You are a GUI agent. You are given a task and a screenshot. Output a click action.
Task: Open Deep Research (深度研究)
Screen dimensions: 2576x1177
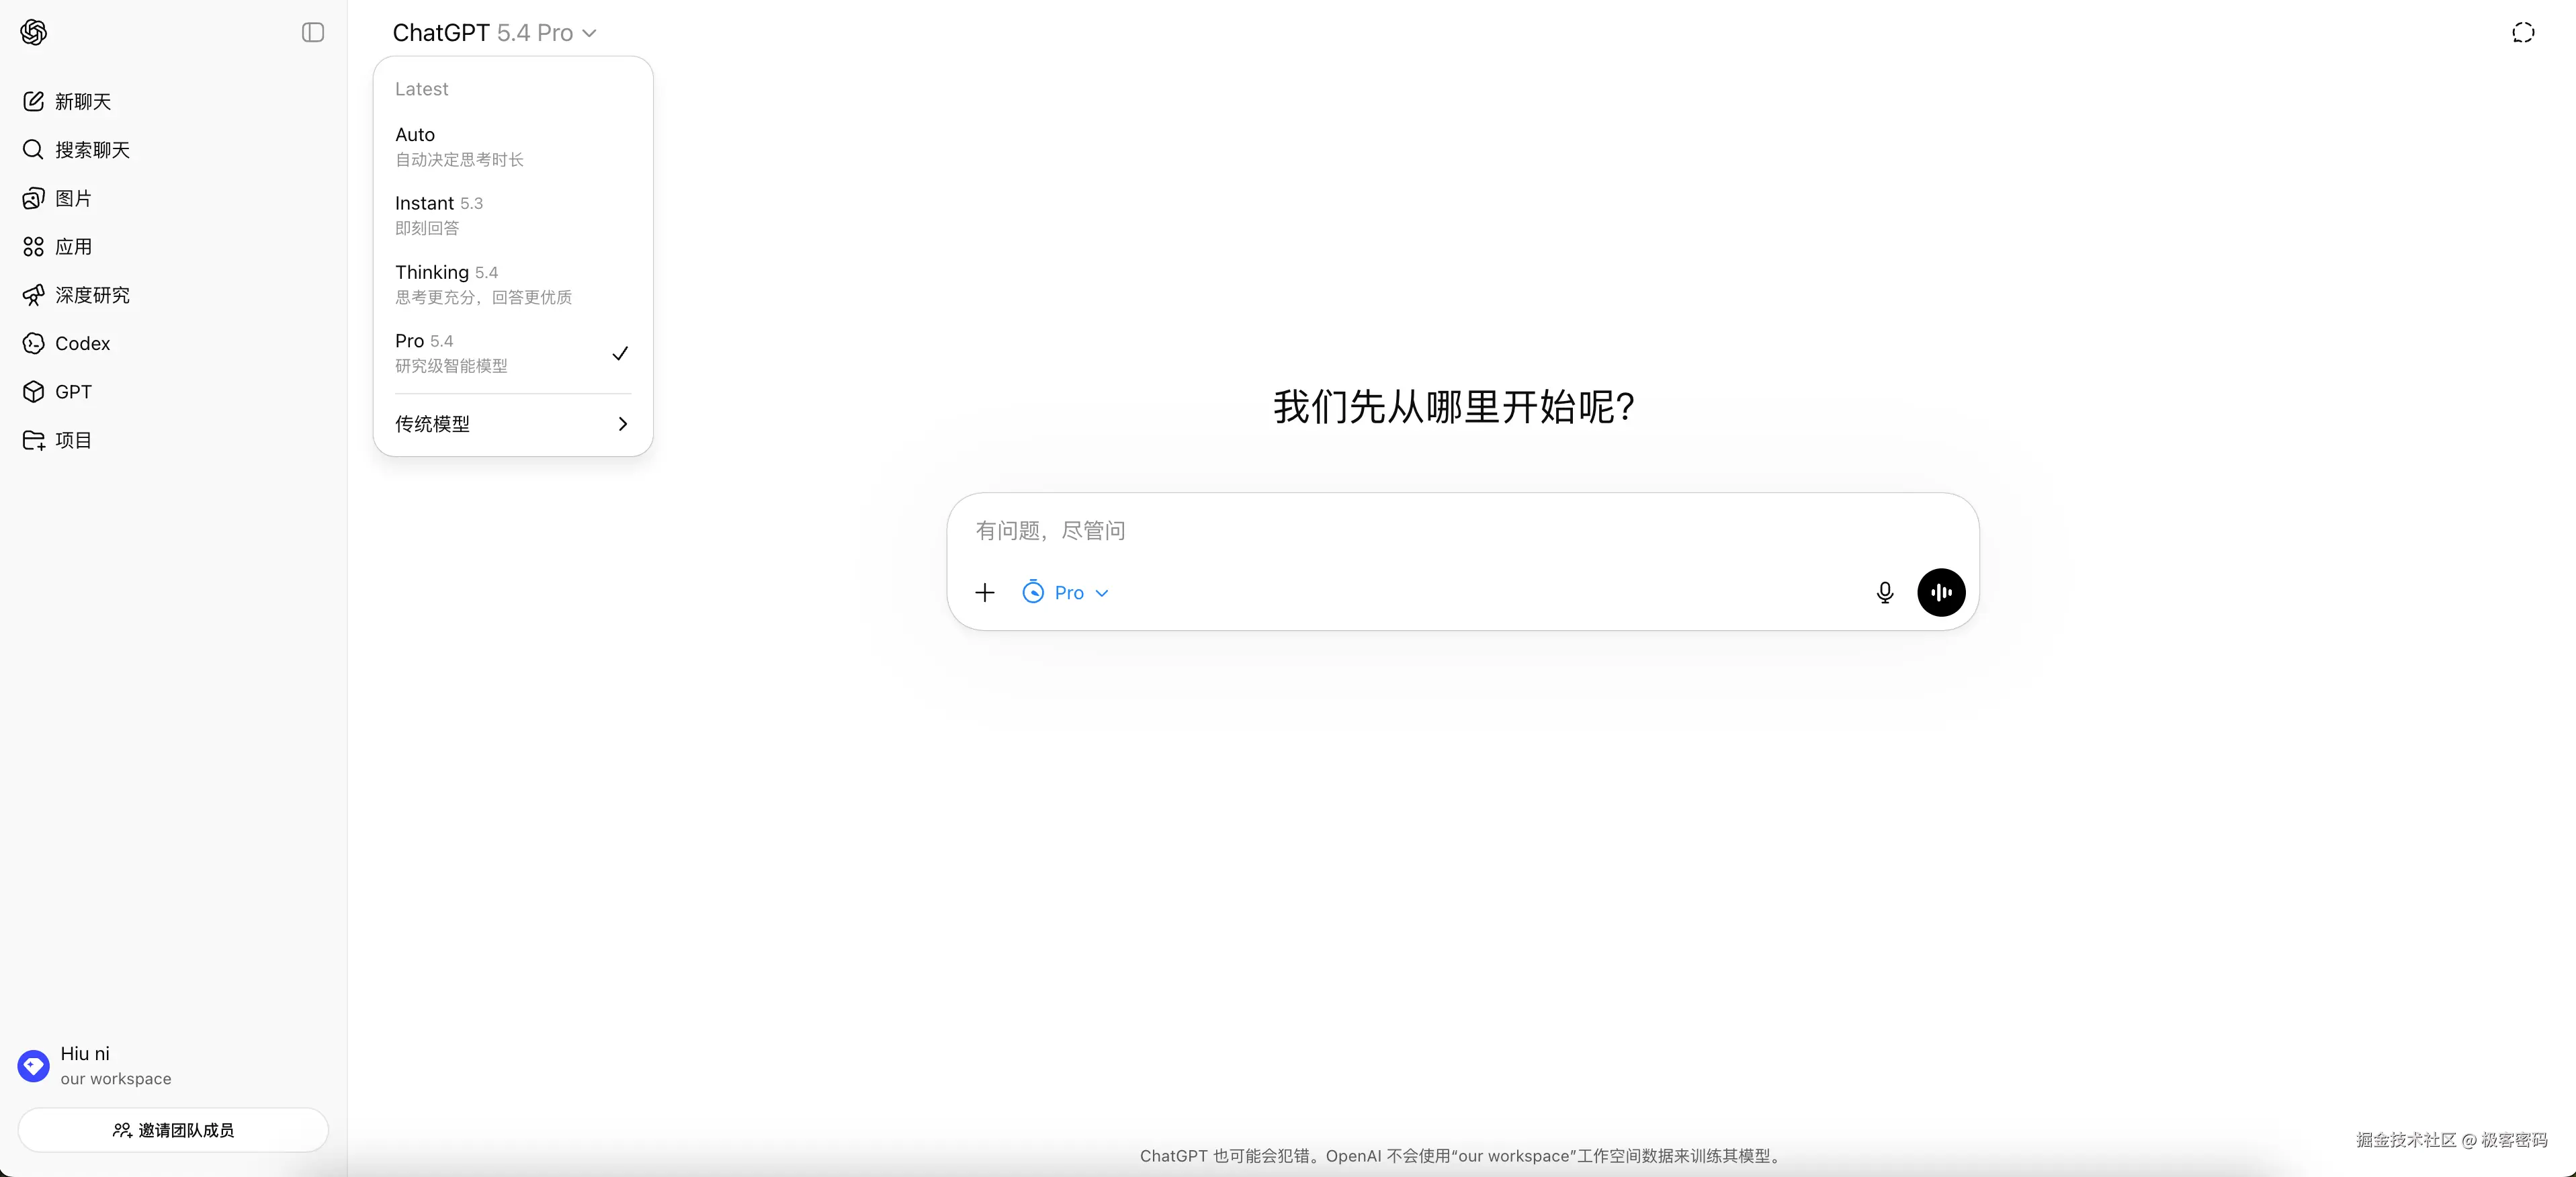coord(91,295)
